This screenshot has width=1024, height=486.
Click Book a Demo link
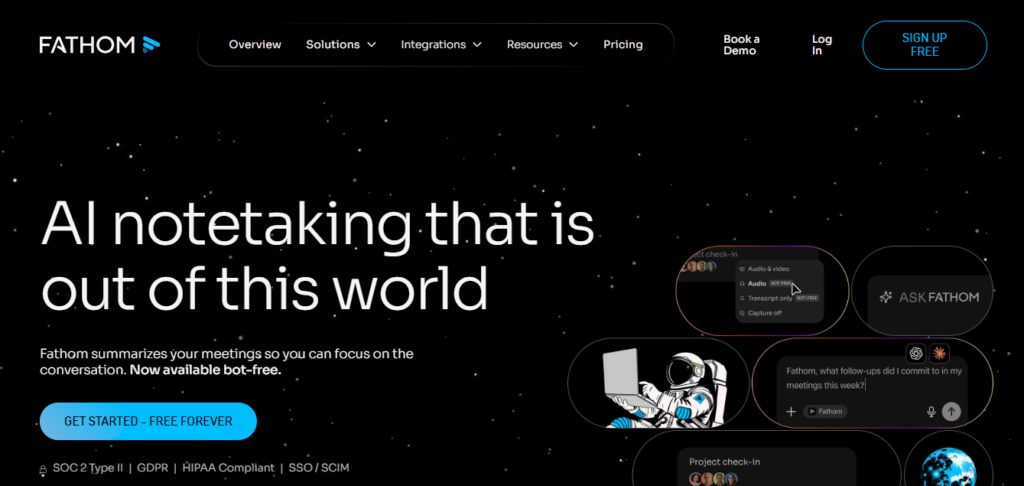(x=741, y=45)
